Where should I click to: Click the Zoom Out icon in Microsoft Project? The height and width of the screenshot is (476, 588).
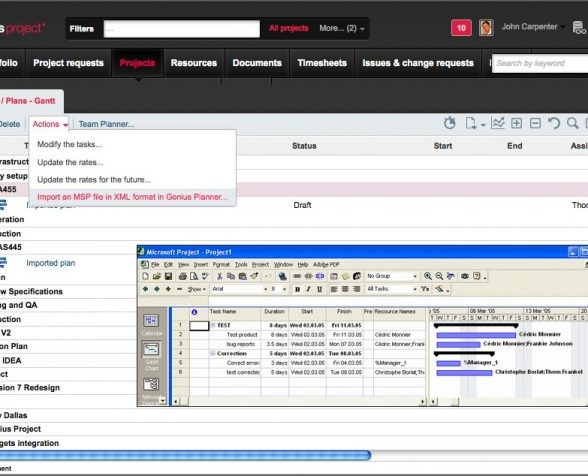(439, 276)
